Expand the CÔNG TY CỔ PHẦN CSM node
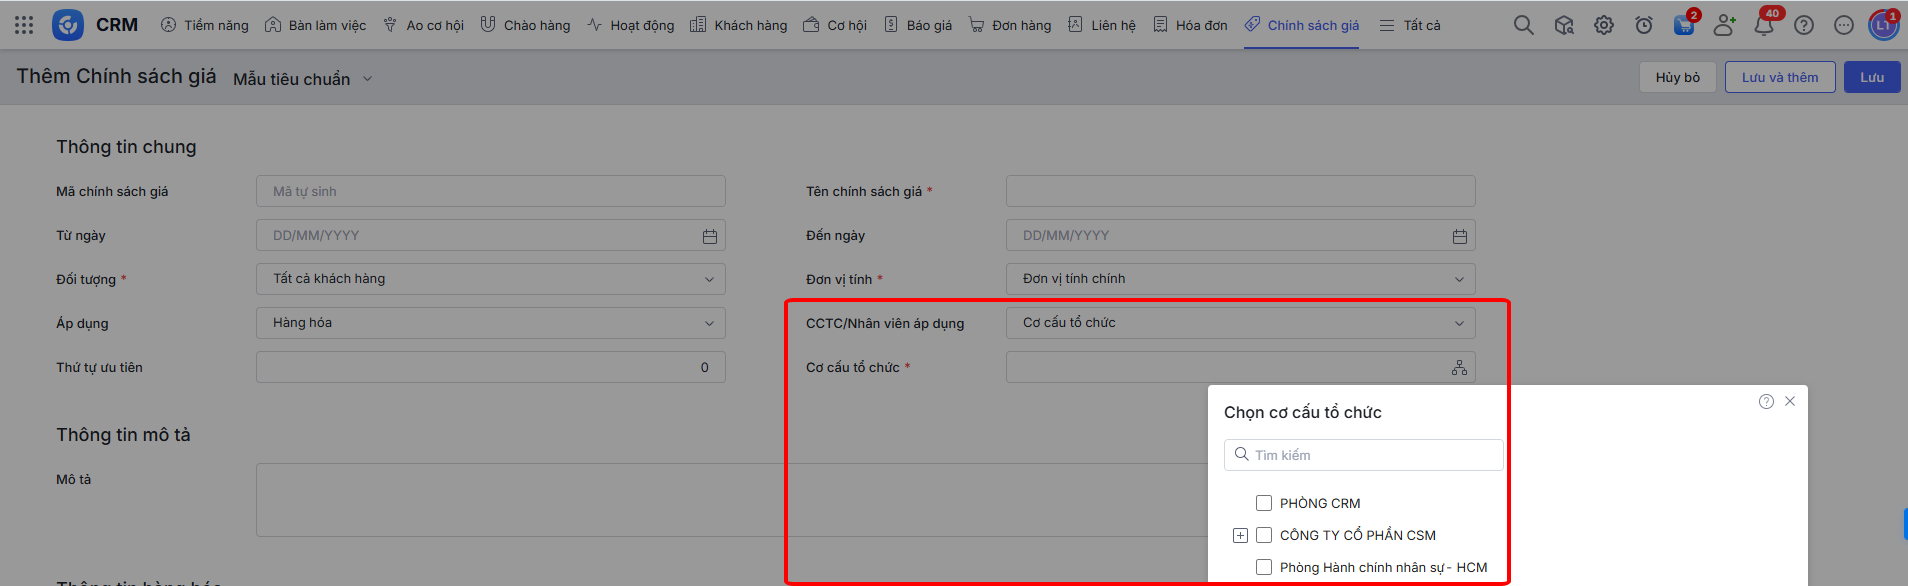This screenshot has width=1908, height=586. (x=1240, y=535)
